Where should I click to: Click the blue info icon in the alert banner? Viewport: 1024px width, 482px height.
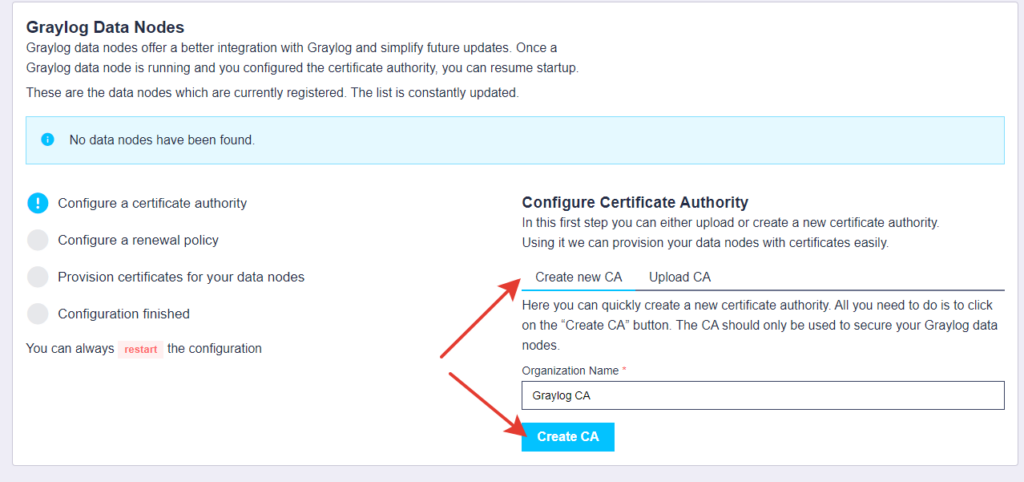[47, 140]
